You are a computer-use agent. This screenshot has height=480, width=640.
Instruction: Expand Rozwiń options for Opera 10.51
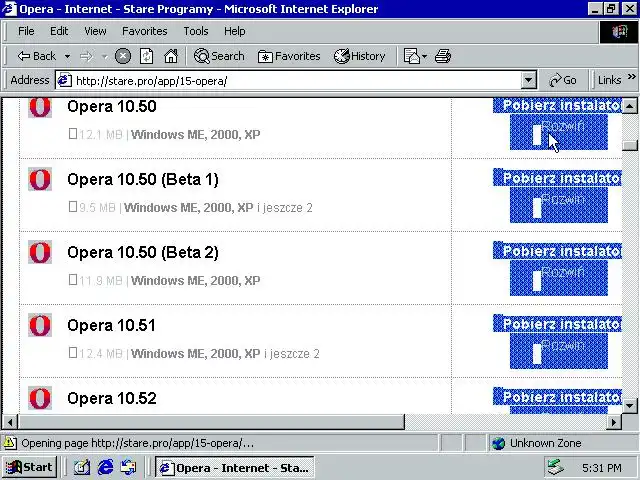559,351
